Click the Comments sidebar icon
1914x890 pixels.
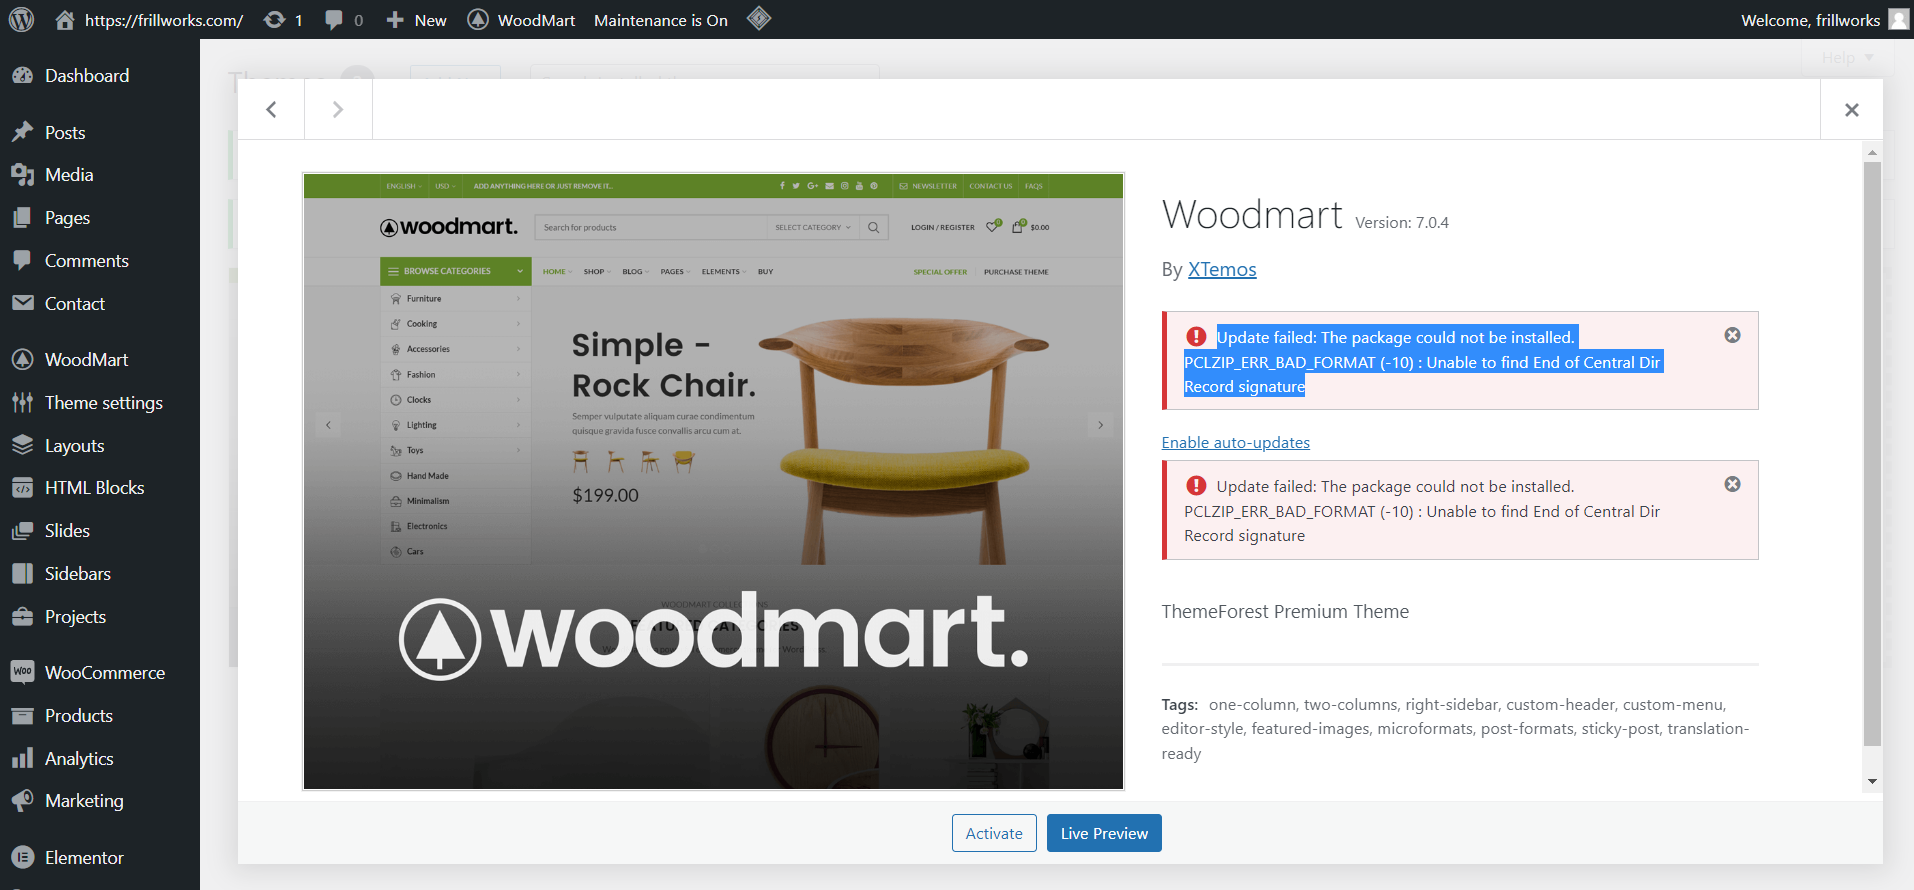tap(23, 261)
